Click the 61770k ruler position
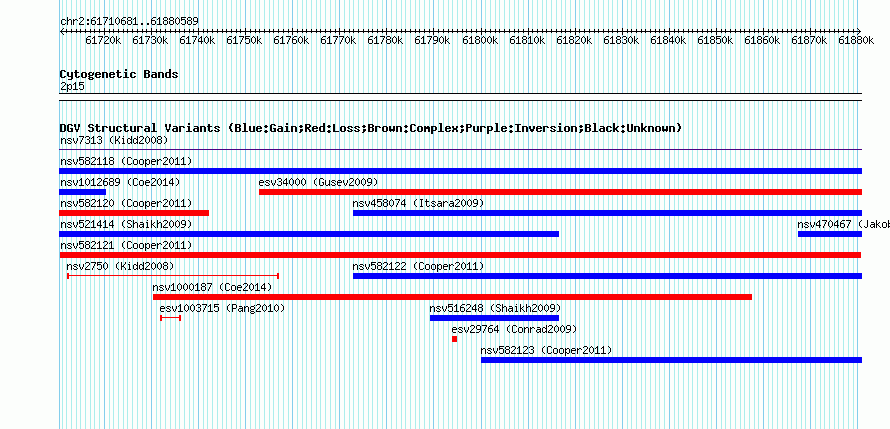This screenshot has height=429, width=890. click(338, 40)
